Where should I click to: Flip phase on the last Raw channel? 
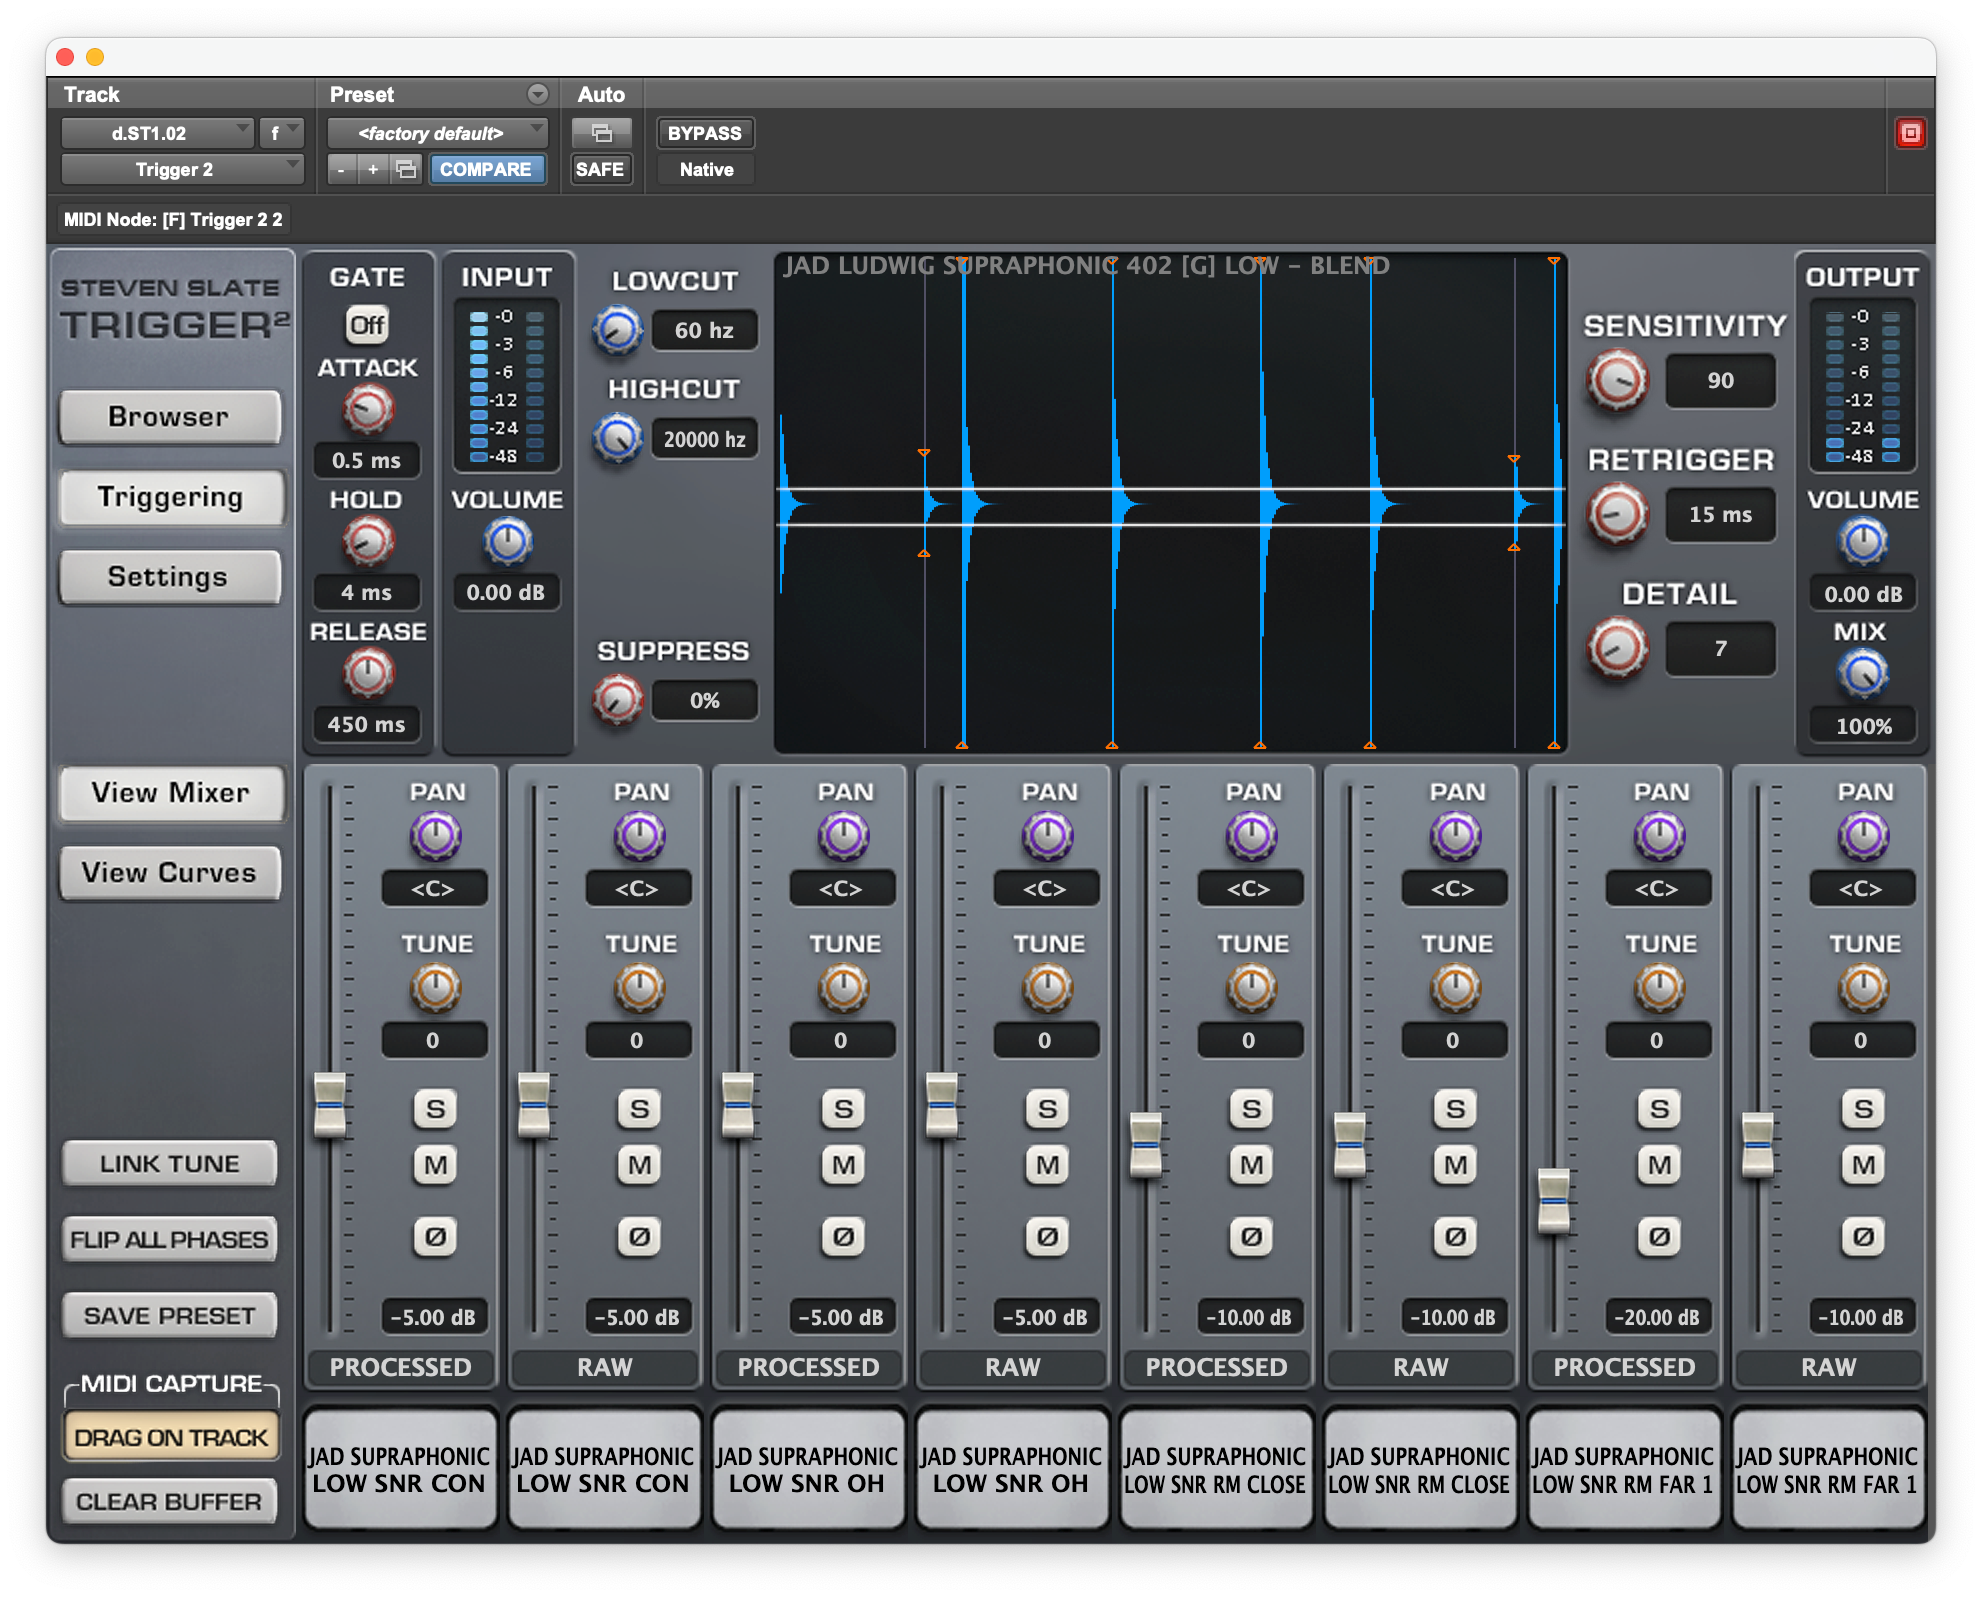[x=1863, y=1236]
